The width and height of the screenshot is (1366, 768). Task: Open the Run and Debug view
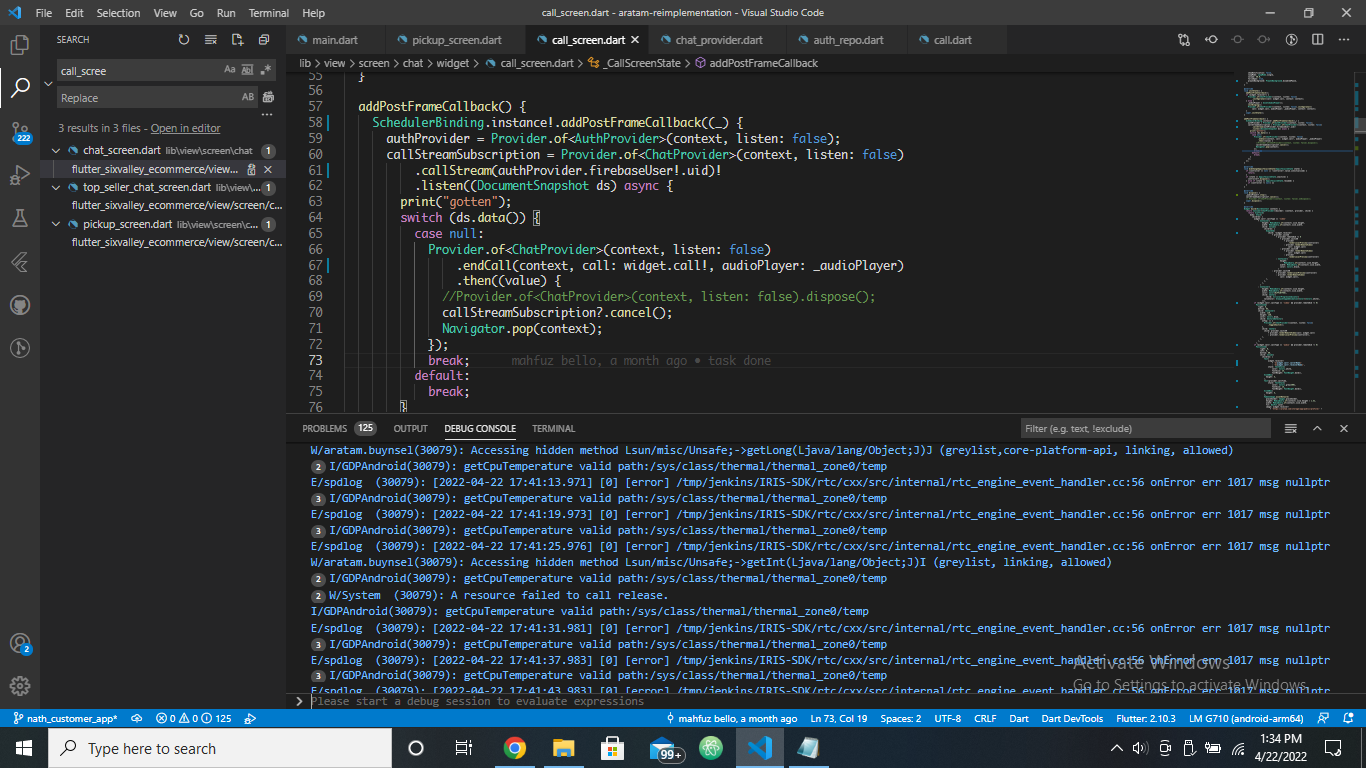(20, 176)
